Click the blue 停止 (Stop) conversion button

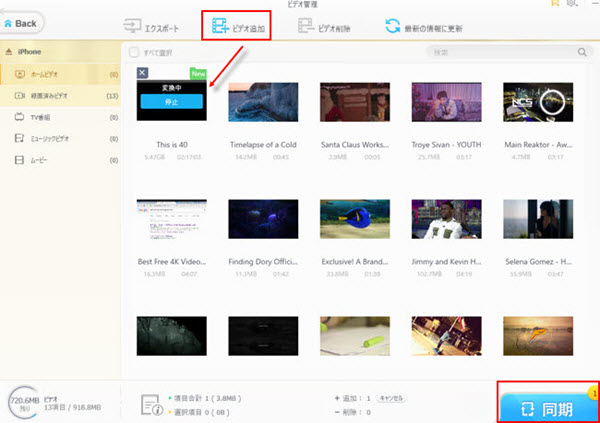pos(171,102)
